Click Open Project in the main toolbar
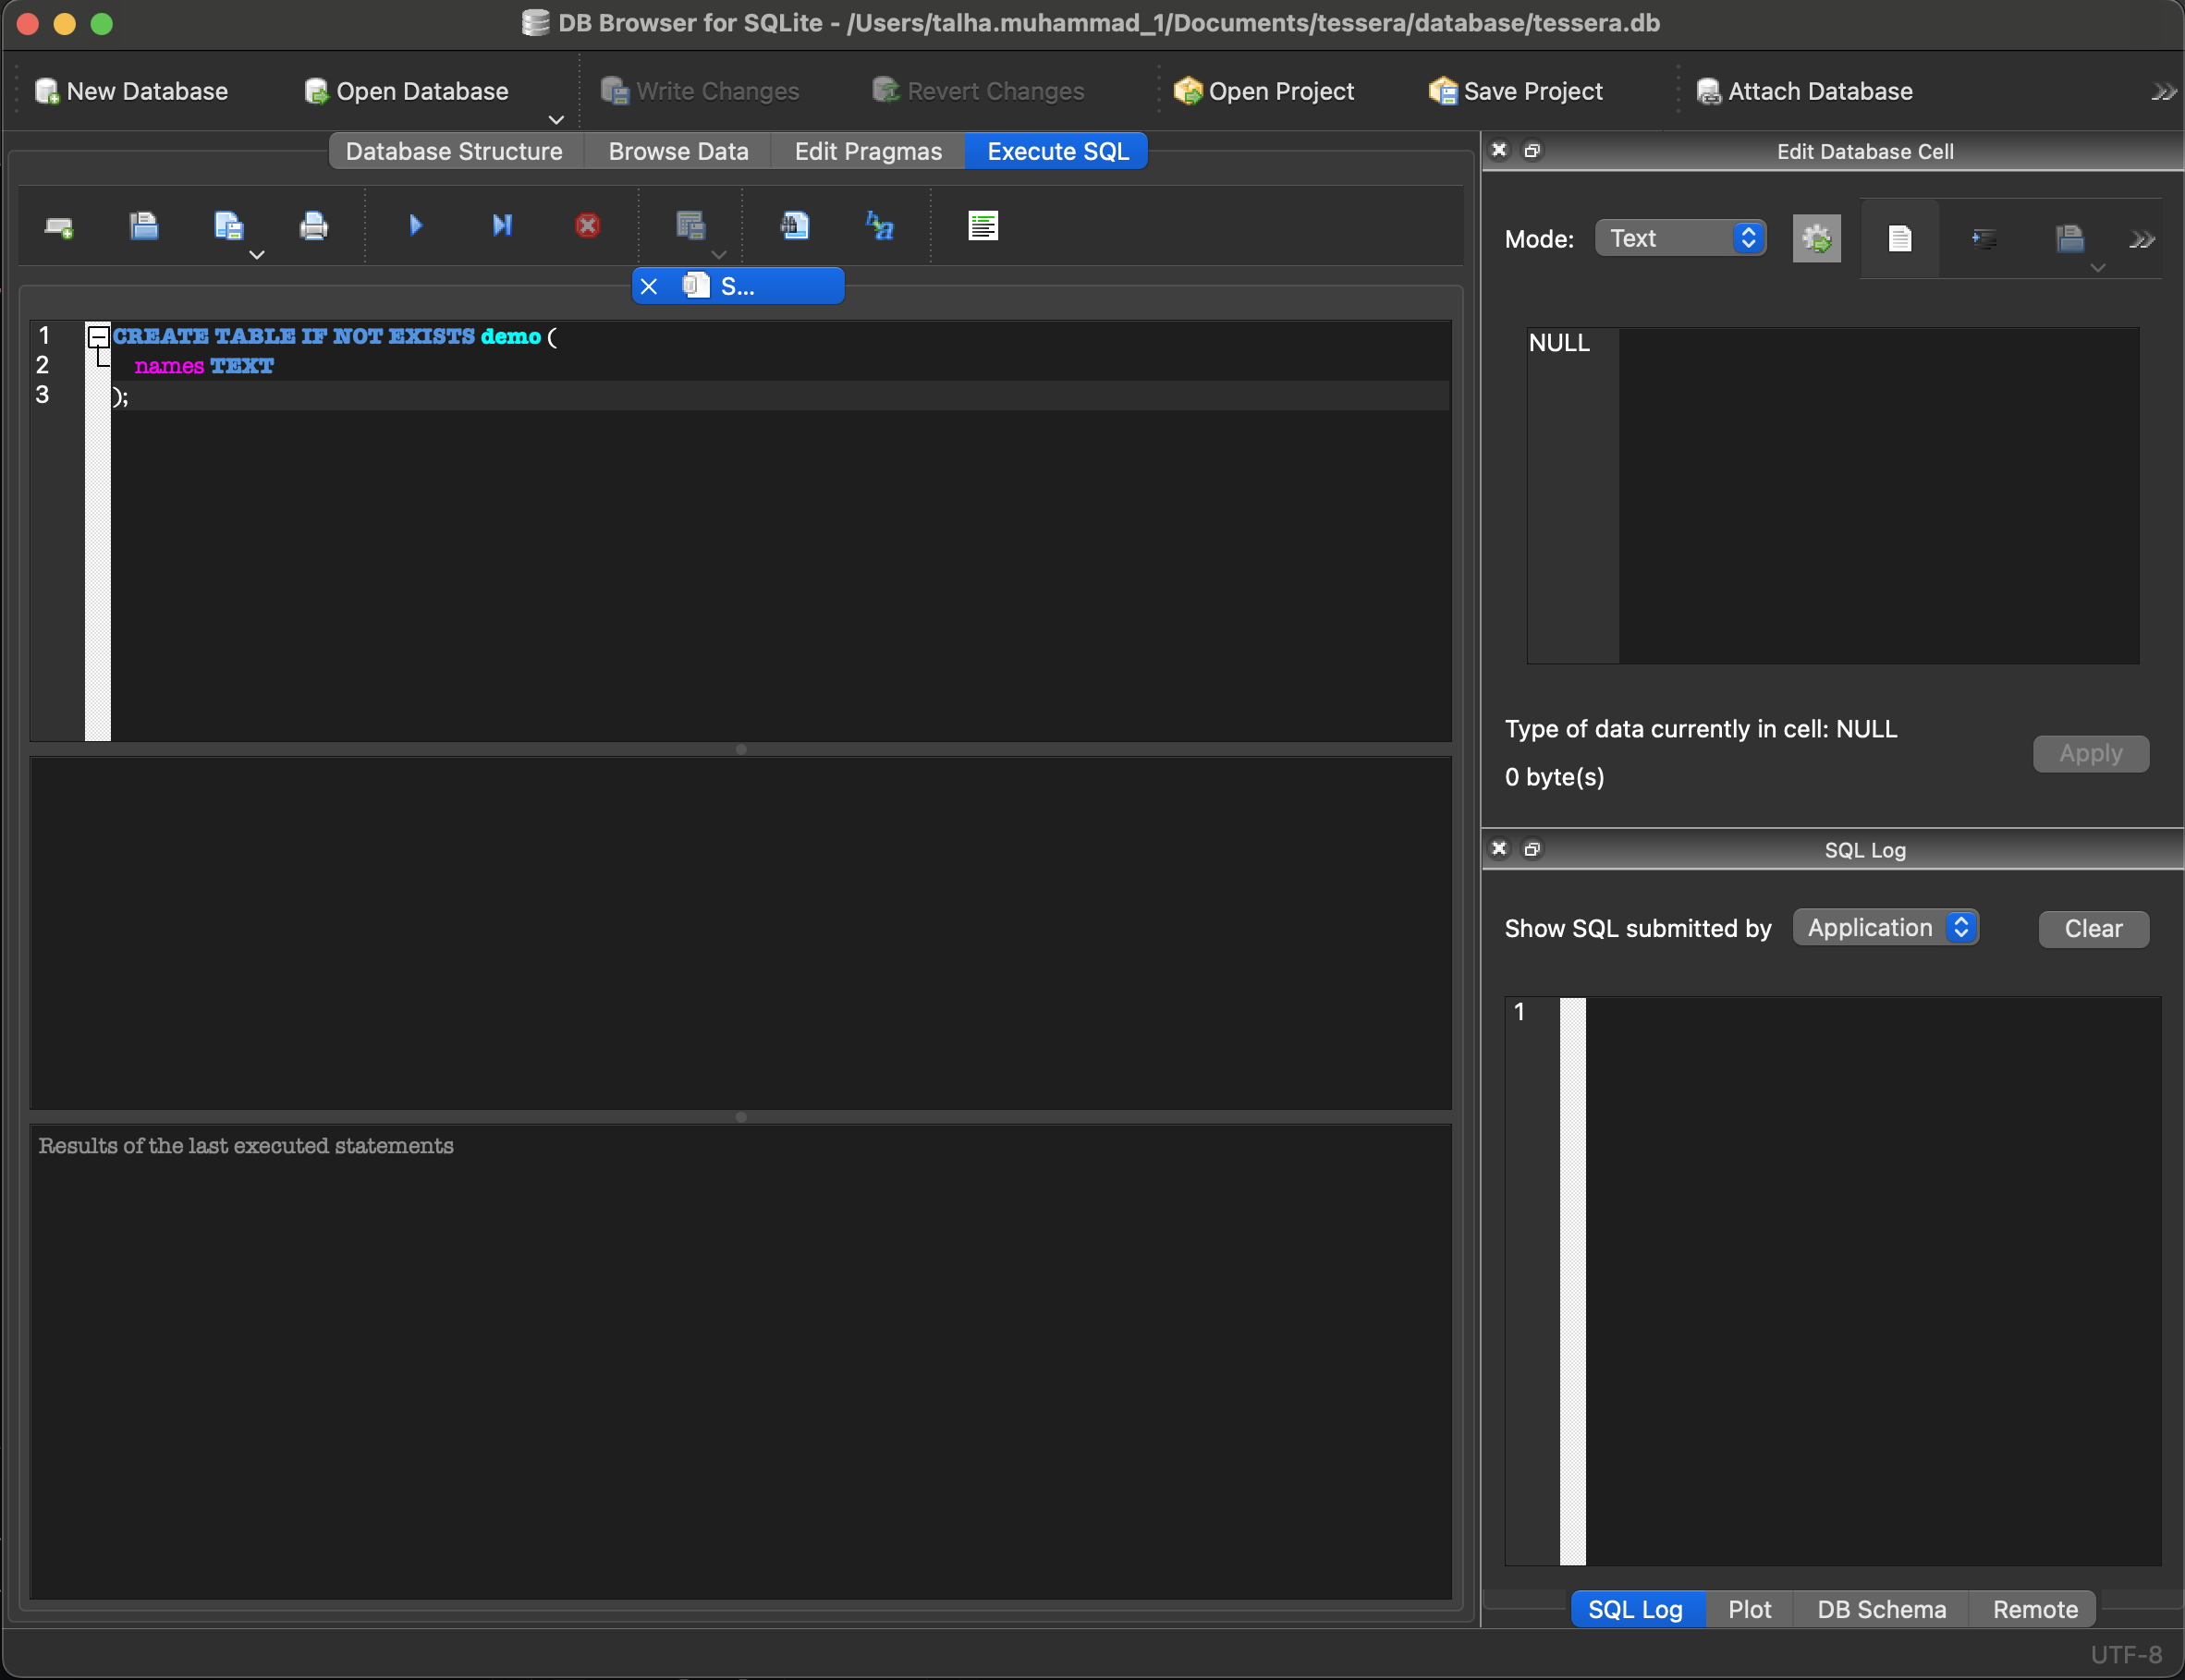The height and width of the screenshot is (1680, 2185). pyautogui.click(x=1264, y=91)
